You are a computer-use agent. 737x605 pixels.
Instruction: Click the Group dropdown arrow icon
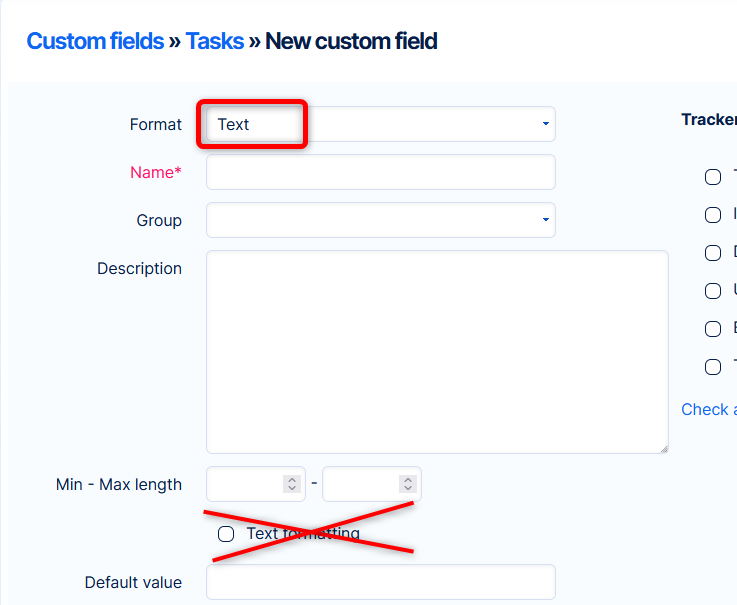545,220
